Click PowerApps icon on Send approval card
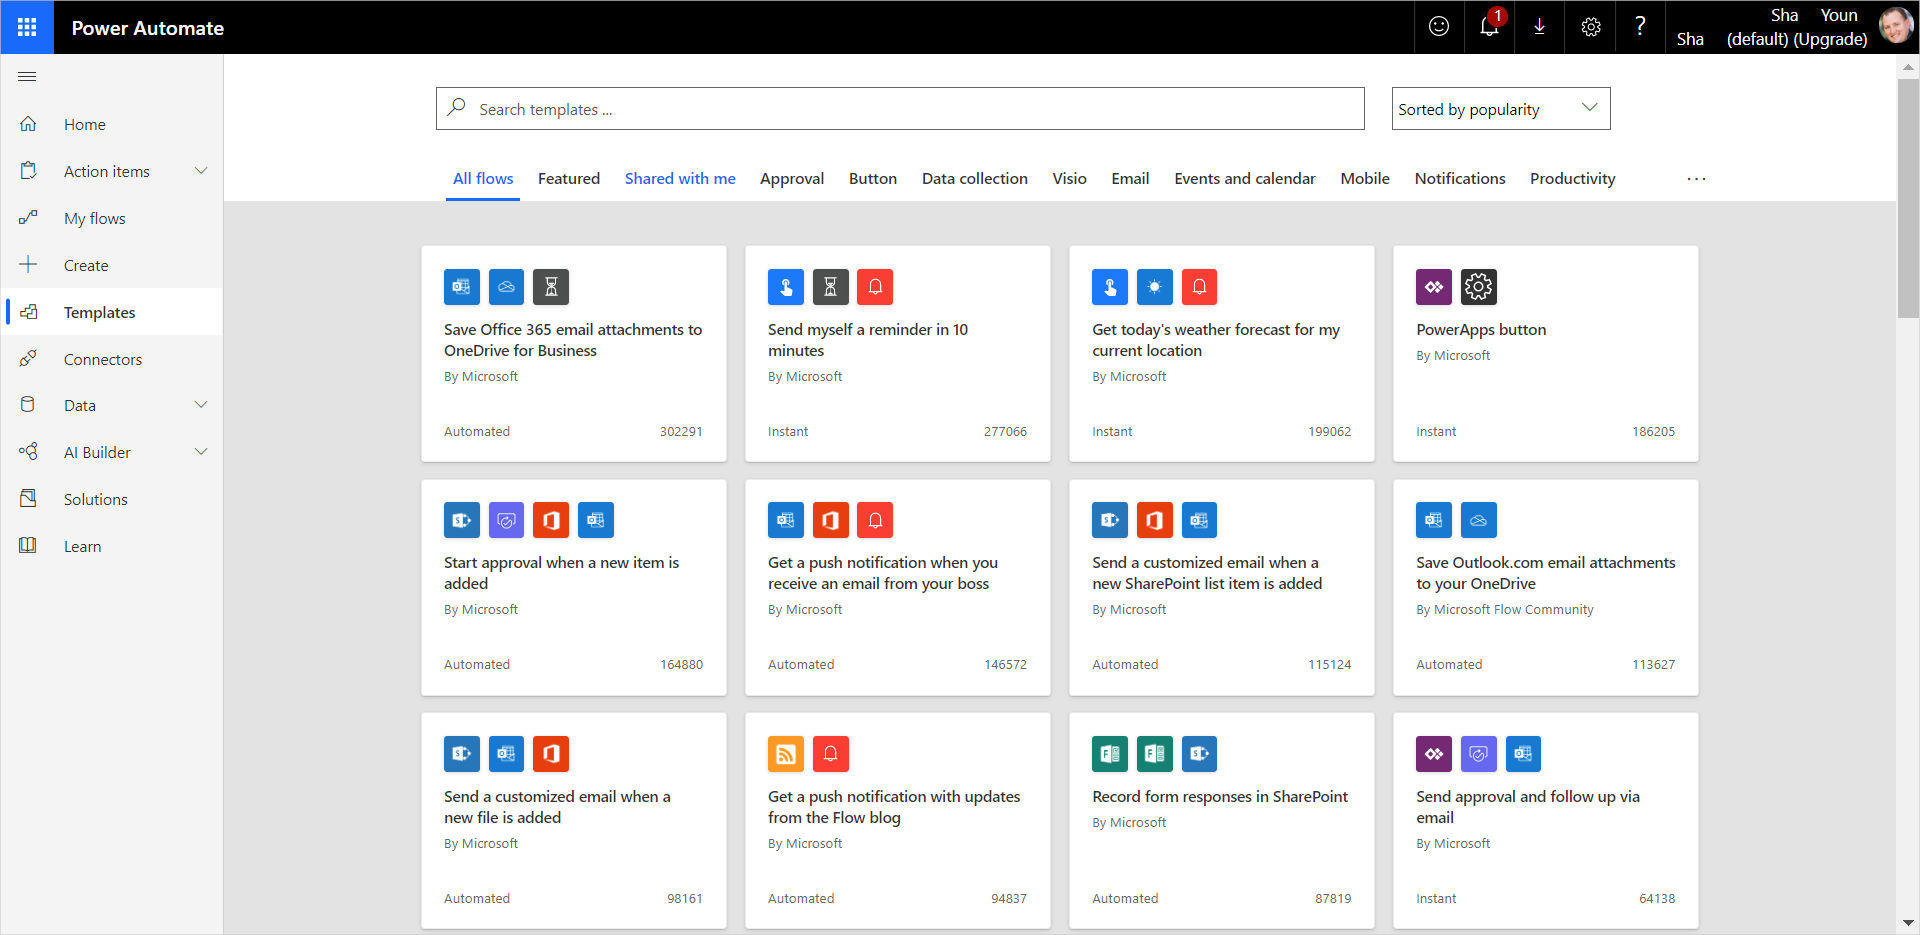 coord(1434,754)
